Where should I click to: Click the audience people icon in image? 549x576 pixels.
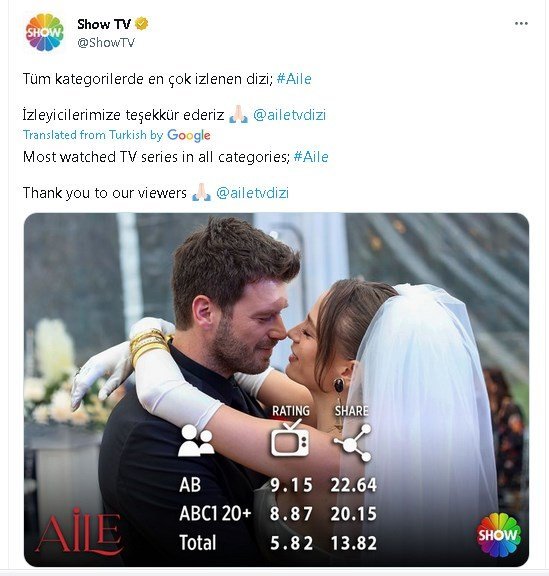click(x=196, y=440)
